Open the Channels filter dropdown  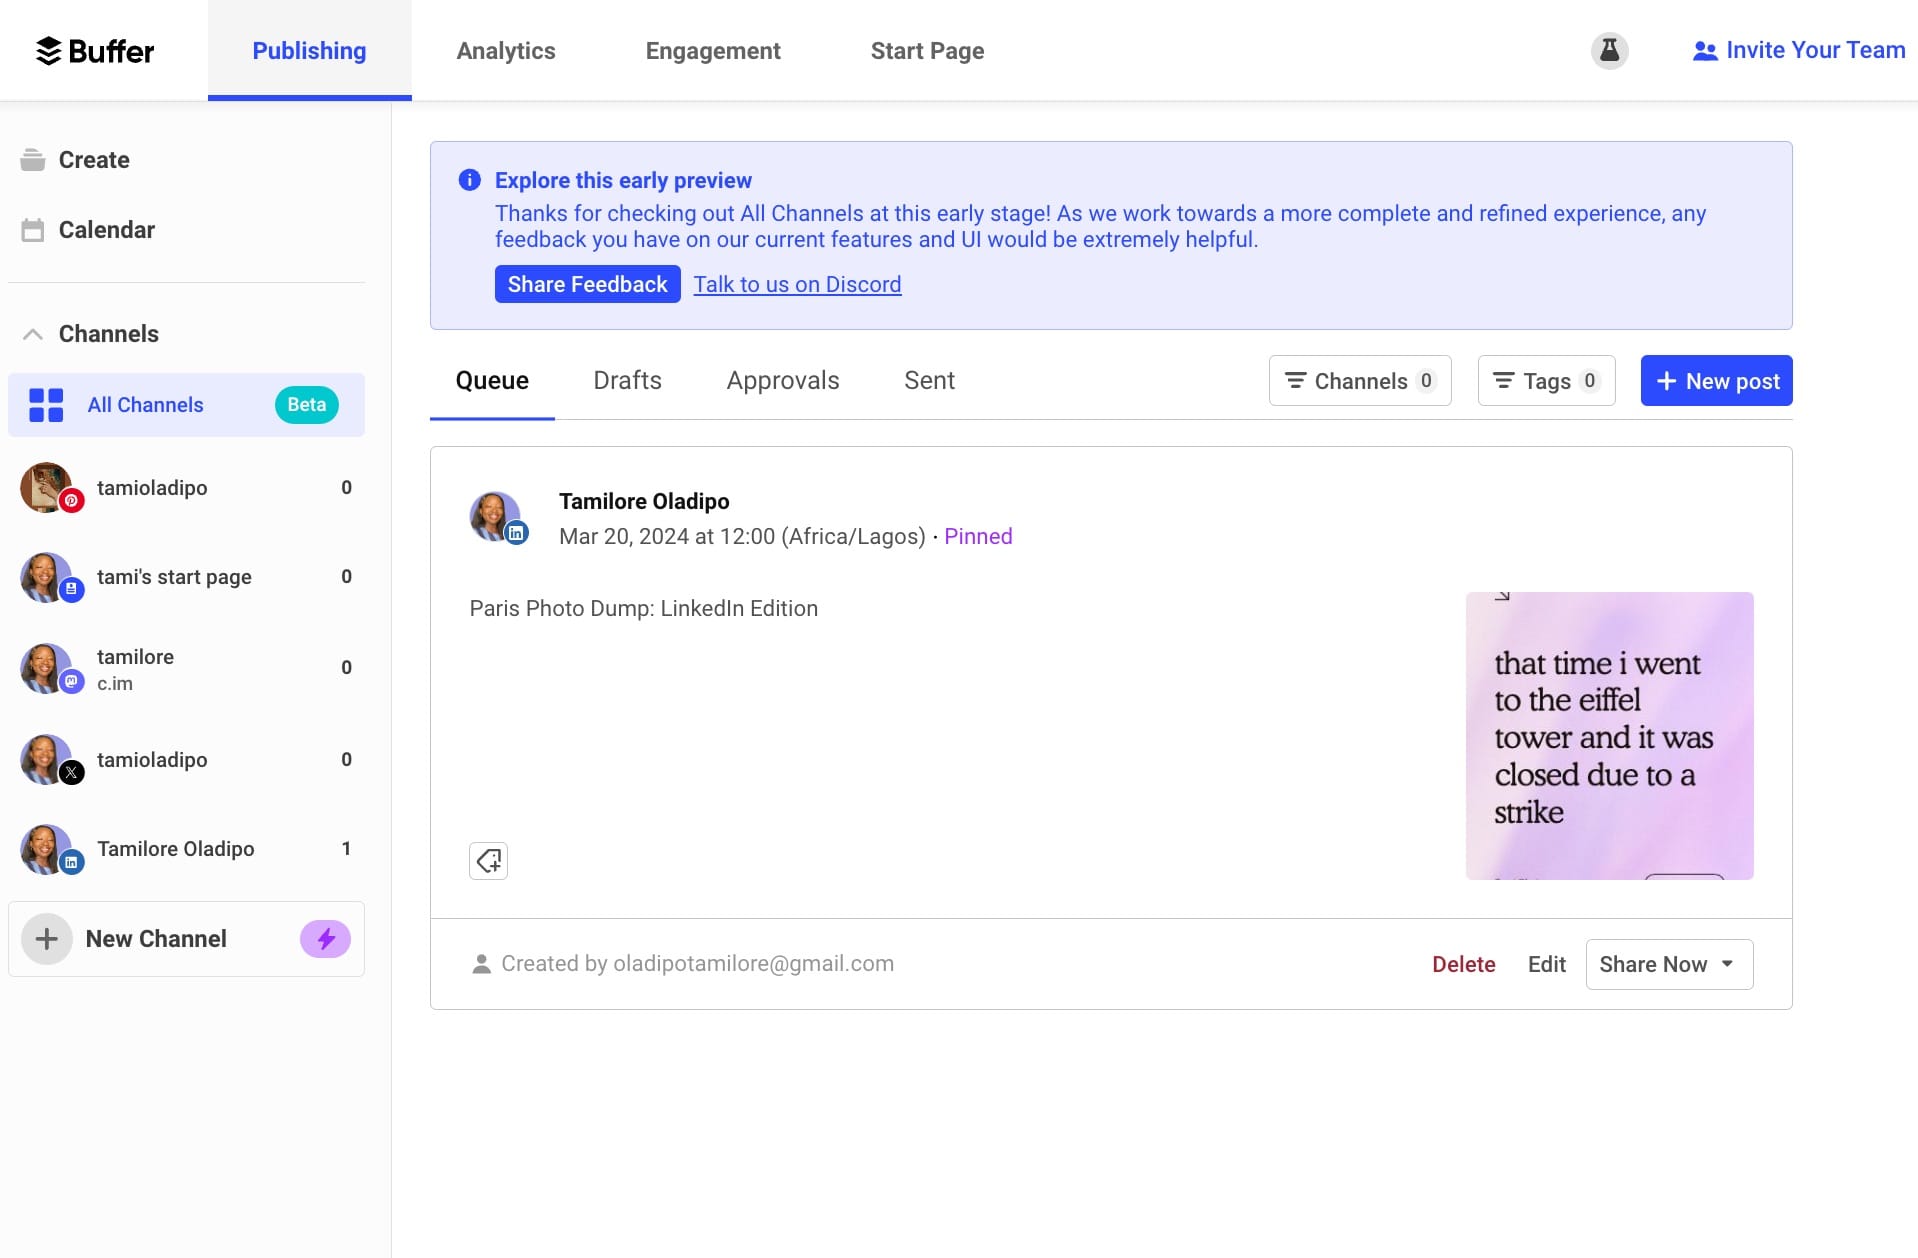point(1360,381)
